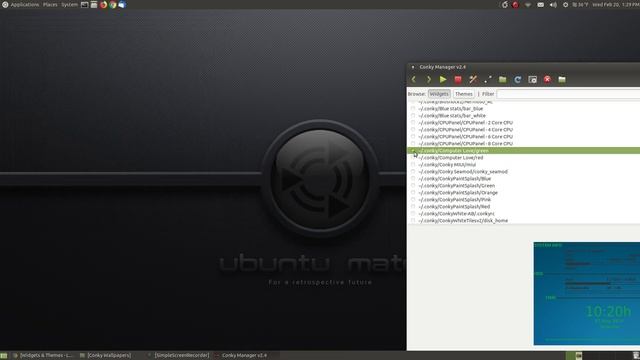The image size is (640, 360).
Task: Open the volume control in system tray
Action: coord(553,4)
